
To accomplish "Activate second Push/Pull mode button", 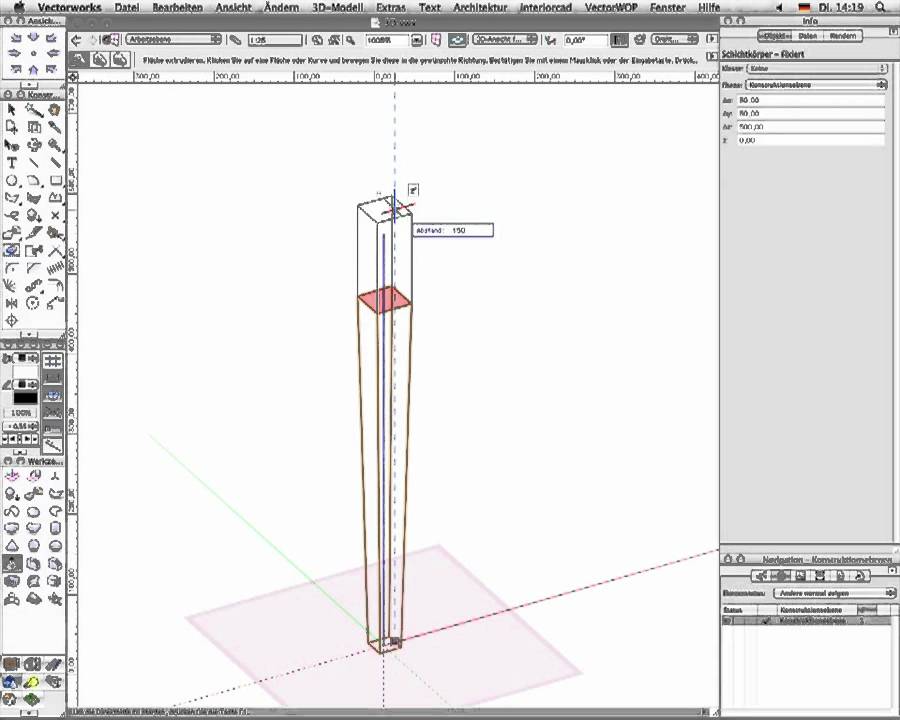I will coord(100,59).
